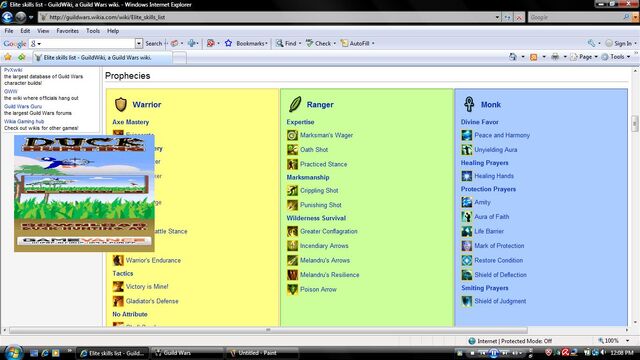Click the Warrior shield profession icon
Screen dimensions: 640x360
coord(120,104)
